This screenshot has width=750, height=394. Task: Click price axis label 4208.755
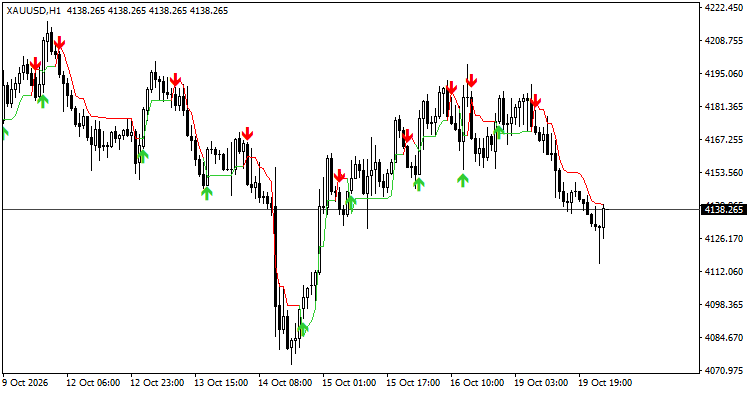724,41
